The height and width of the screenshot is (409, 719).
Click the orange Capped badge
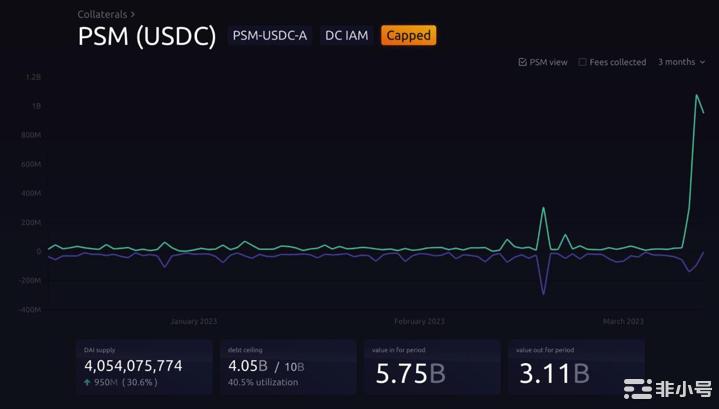(409, 35)
